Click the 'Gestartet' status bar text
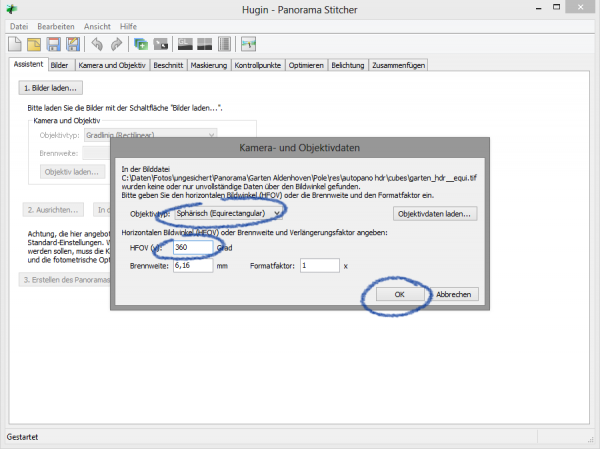The height and width of the screenshot is (449, 600). (22, 437)
